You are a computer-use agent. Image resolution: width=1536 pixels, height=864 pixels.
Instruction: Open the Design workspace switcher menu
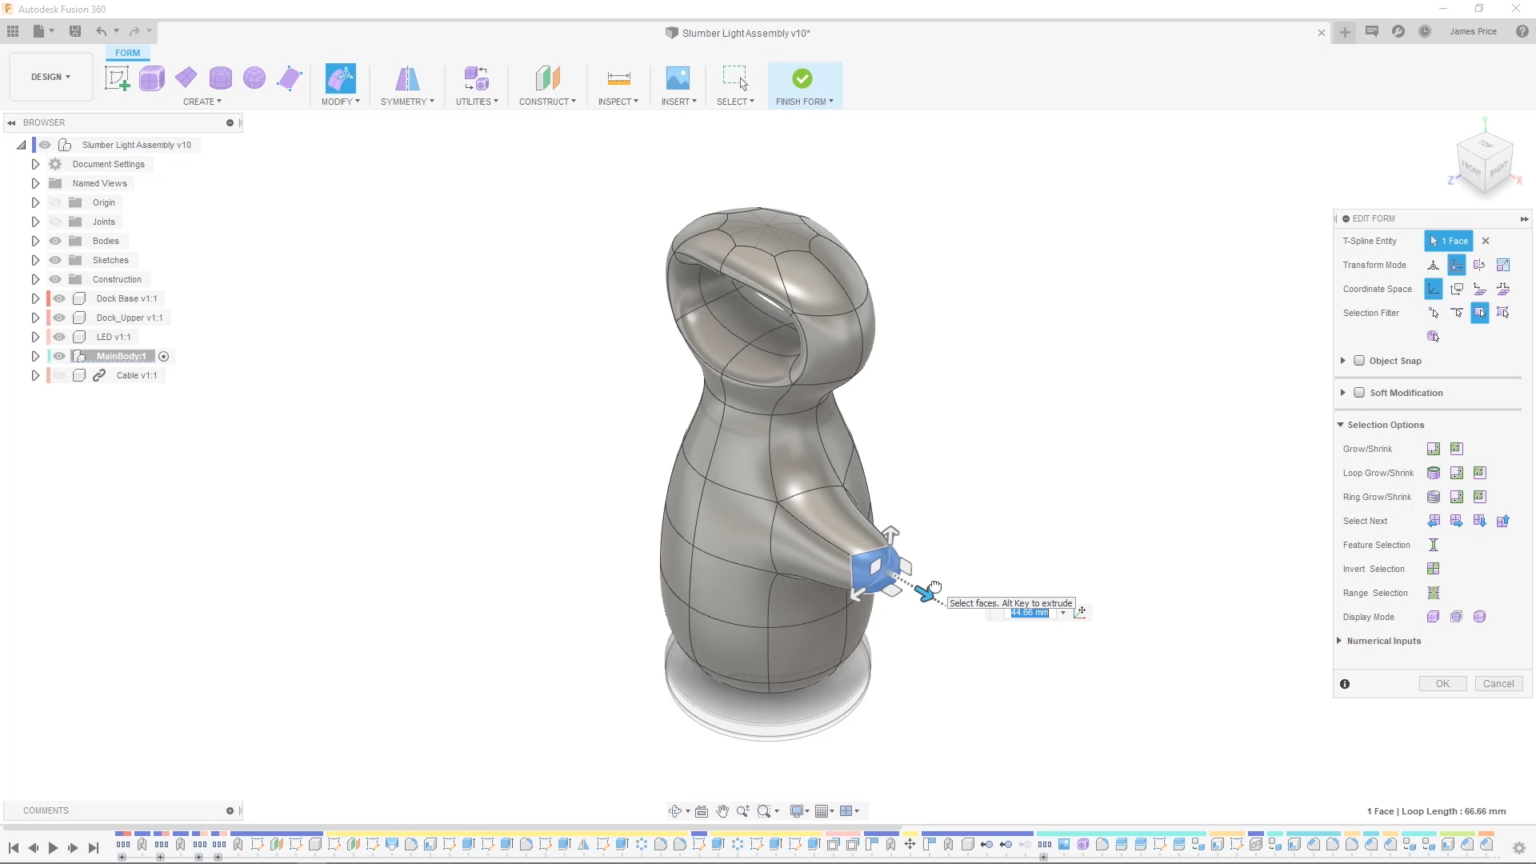pos(50,76)
